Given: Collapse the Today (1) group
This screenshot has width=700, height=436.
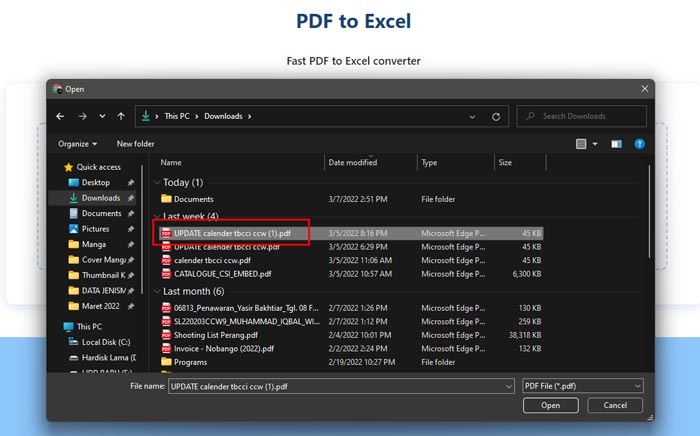Looking at the screenshot, I should point(157,183).
